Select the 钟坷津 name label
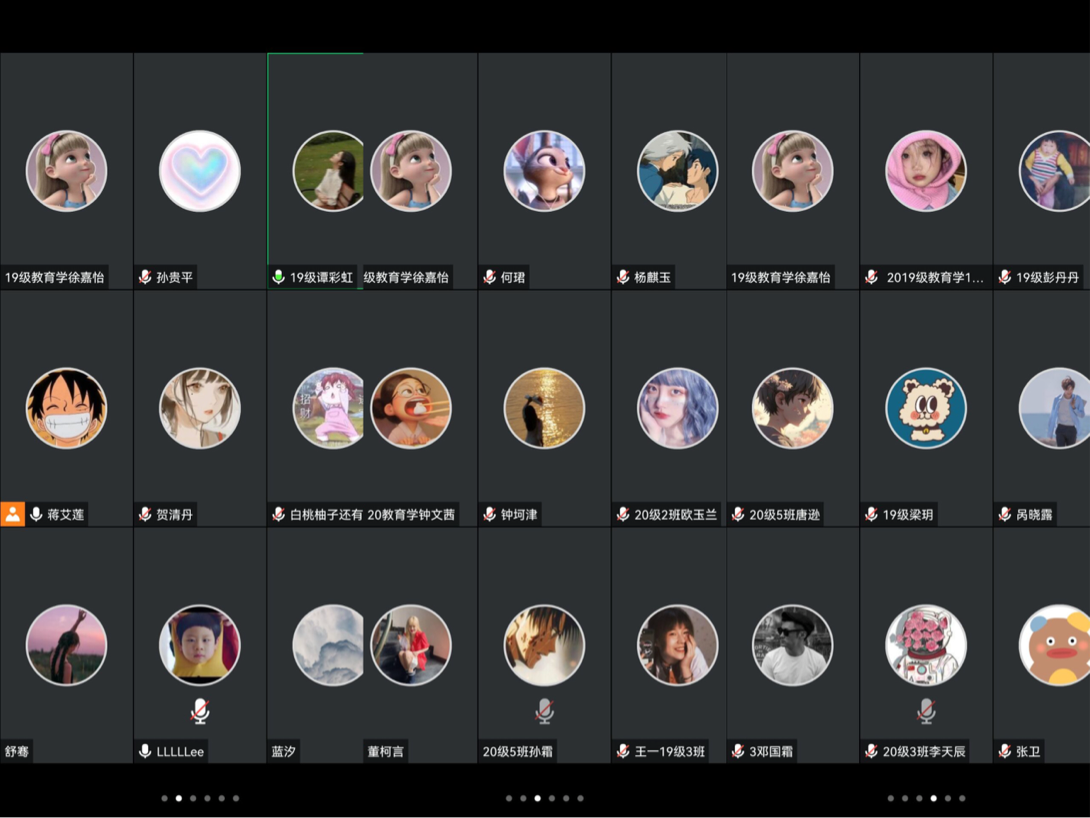The height and width of the screenshot is (818, 1090). coord(519,514)
